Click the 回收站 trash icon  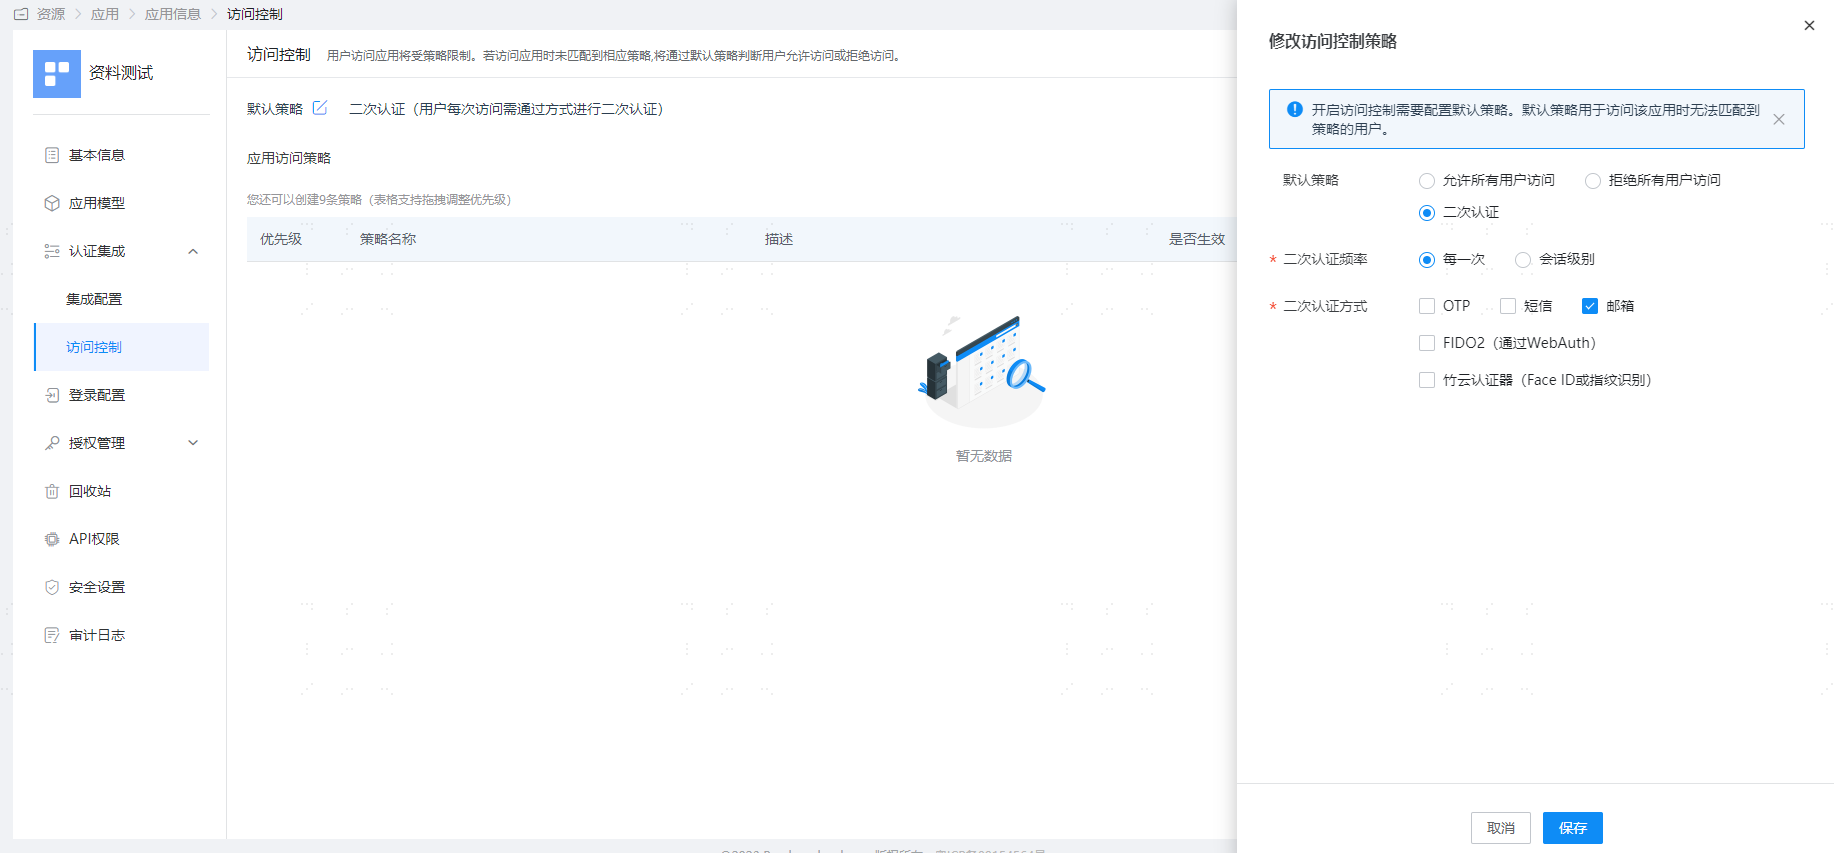tap(52, 491)
